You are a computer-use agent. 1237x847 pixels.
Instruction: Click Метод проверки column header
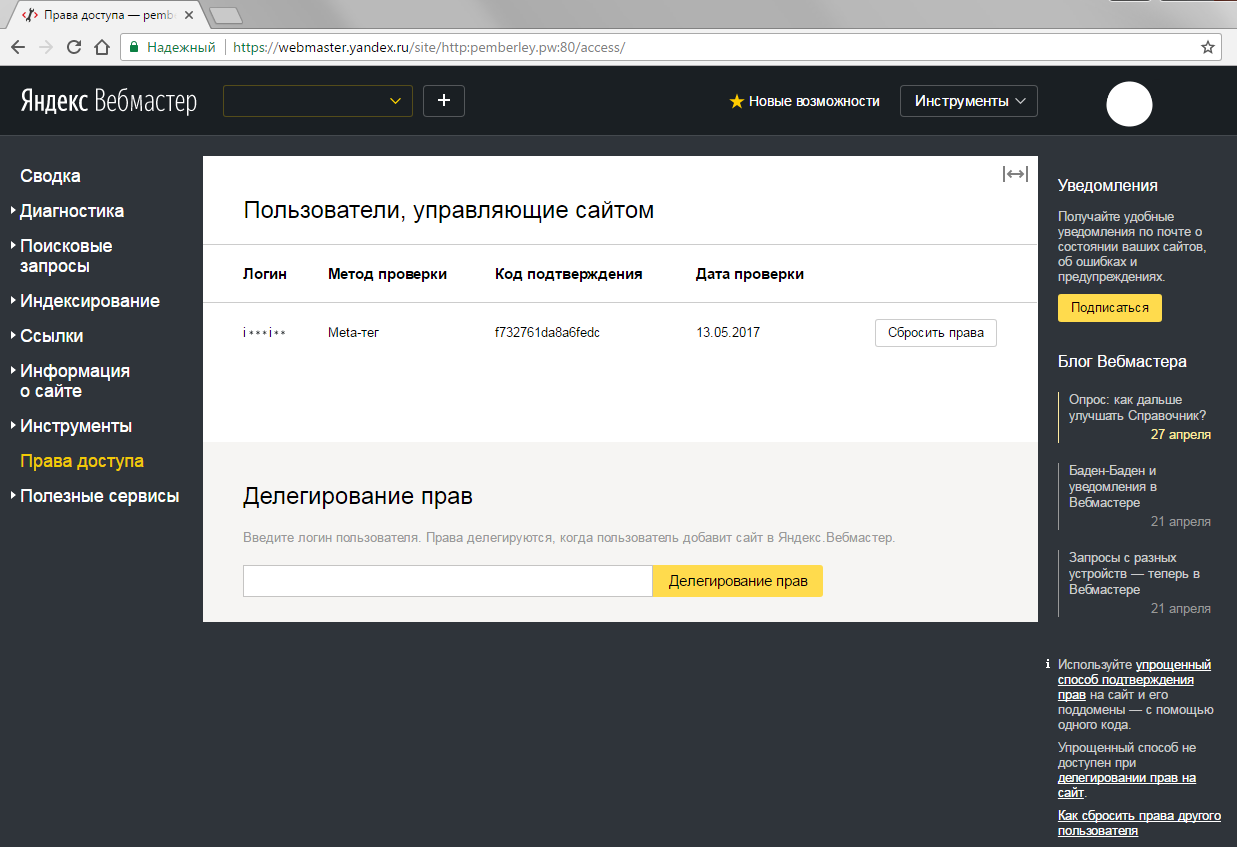coord(387,274)
